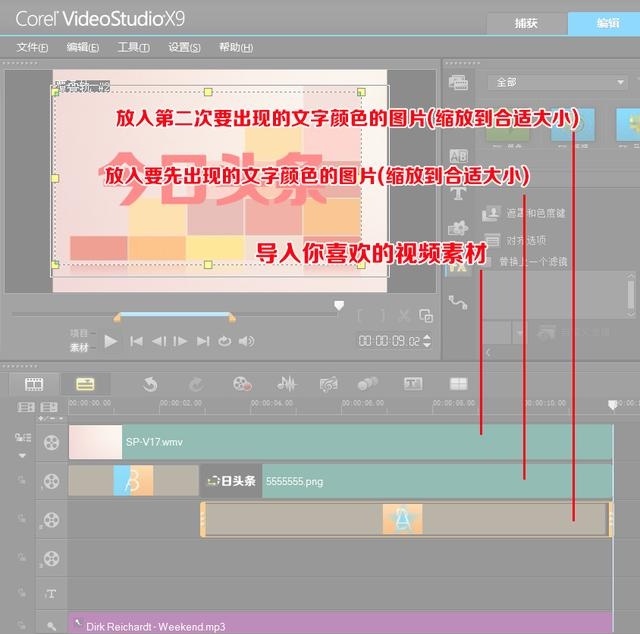The height and width of the screenshot is (634, 640).
Task: Open the 文件(F) menu
Action: [32, 47]
